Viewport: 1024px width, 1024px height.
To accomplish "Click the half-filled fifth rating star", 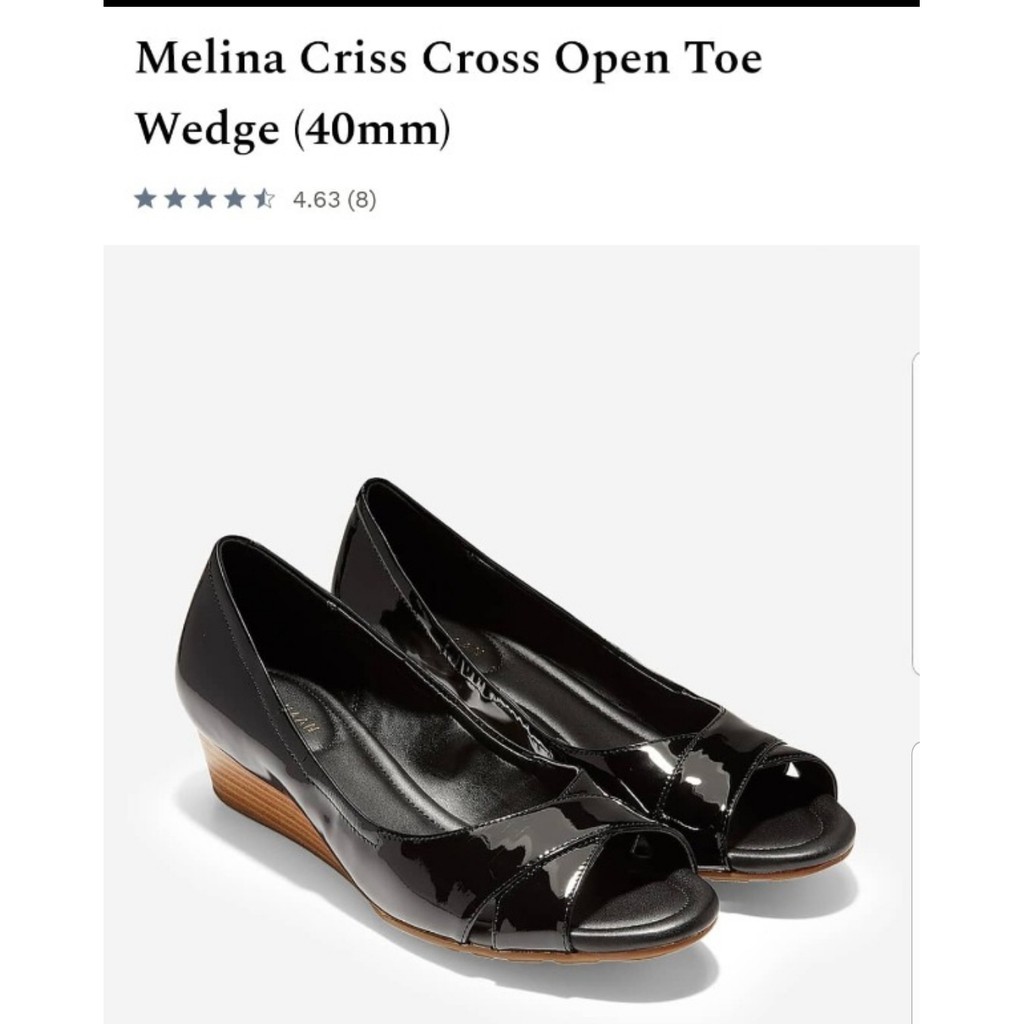I will [x=263, y=199].
